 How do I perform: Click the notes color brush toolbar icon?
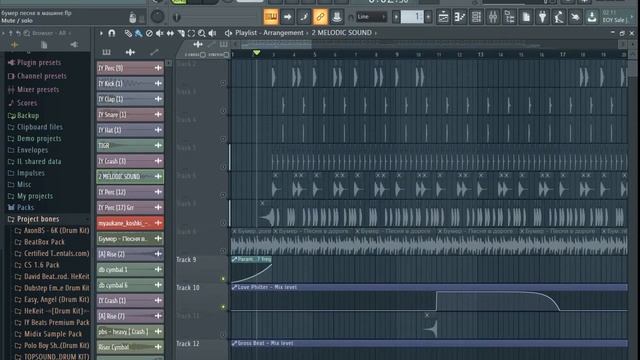[304, 17]
